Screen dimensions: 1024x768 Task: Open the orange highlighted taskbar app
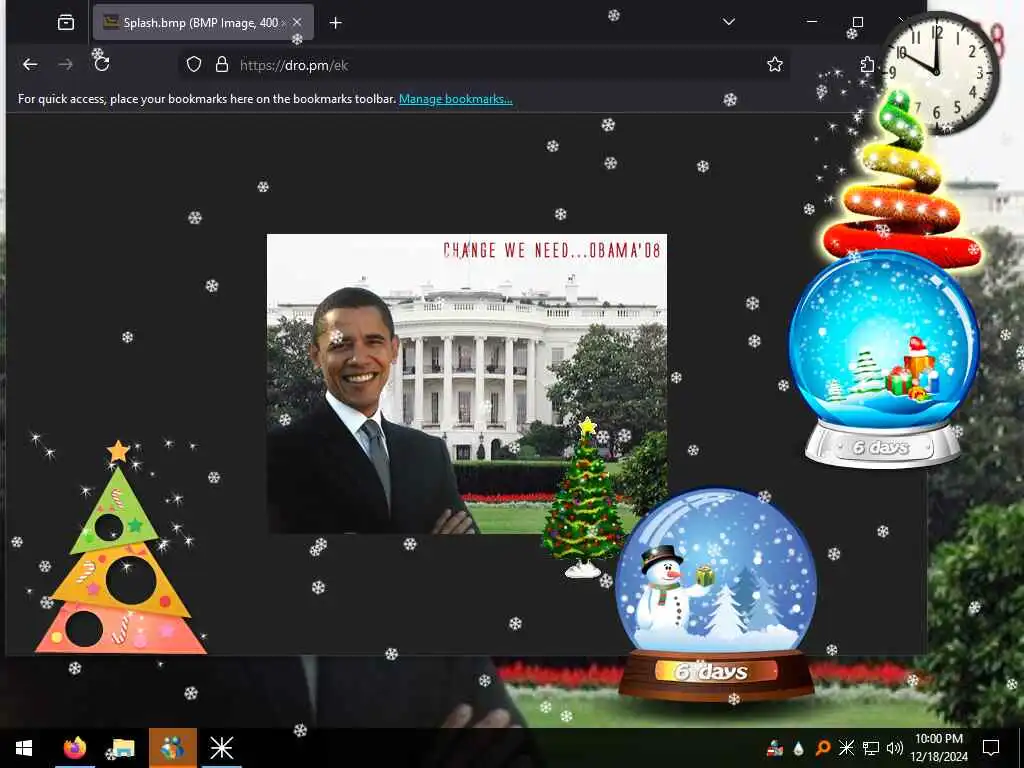point(172,748)
